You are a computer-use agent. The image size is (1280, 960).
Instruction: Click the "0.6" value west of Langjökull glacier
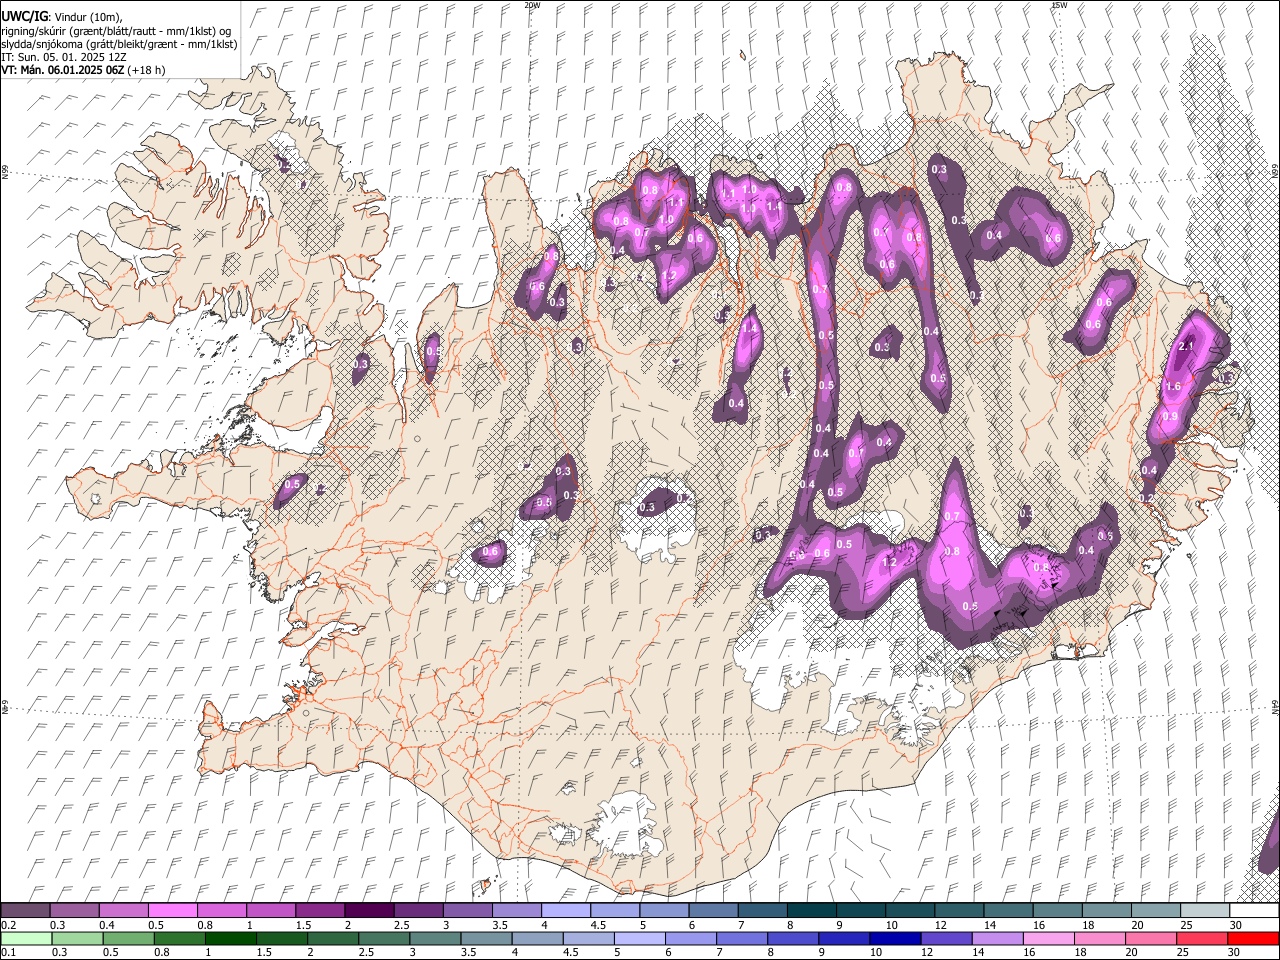tap(491, 552)
